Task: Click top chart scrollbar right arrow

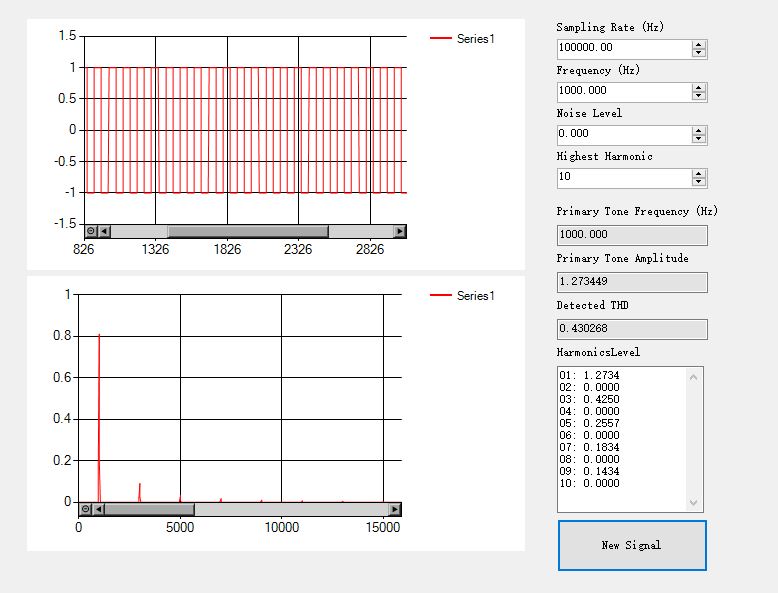Action: click(x=400, y=231)
